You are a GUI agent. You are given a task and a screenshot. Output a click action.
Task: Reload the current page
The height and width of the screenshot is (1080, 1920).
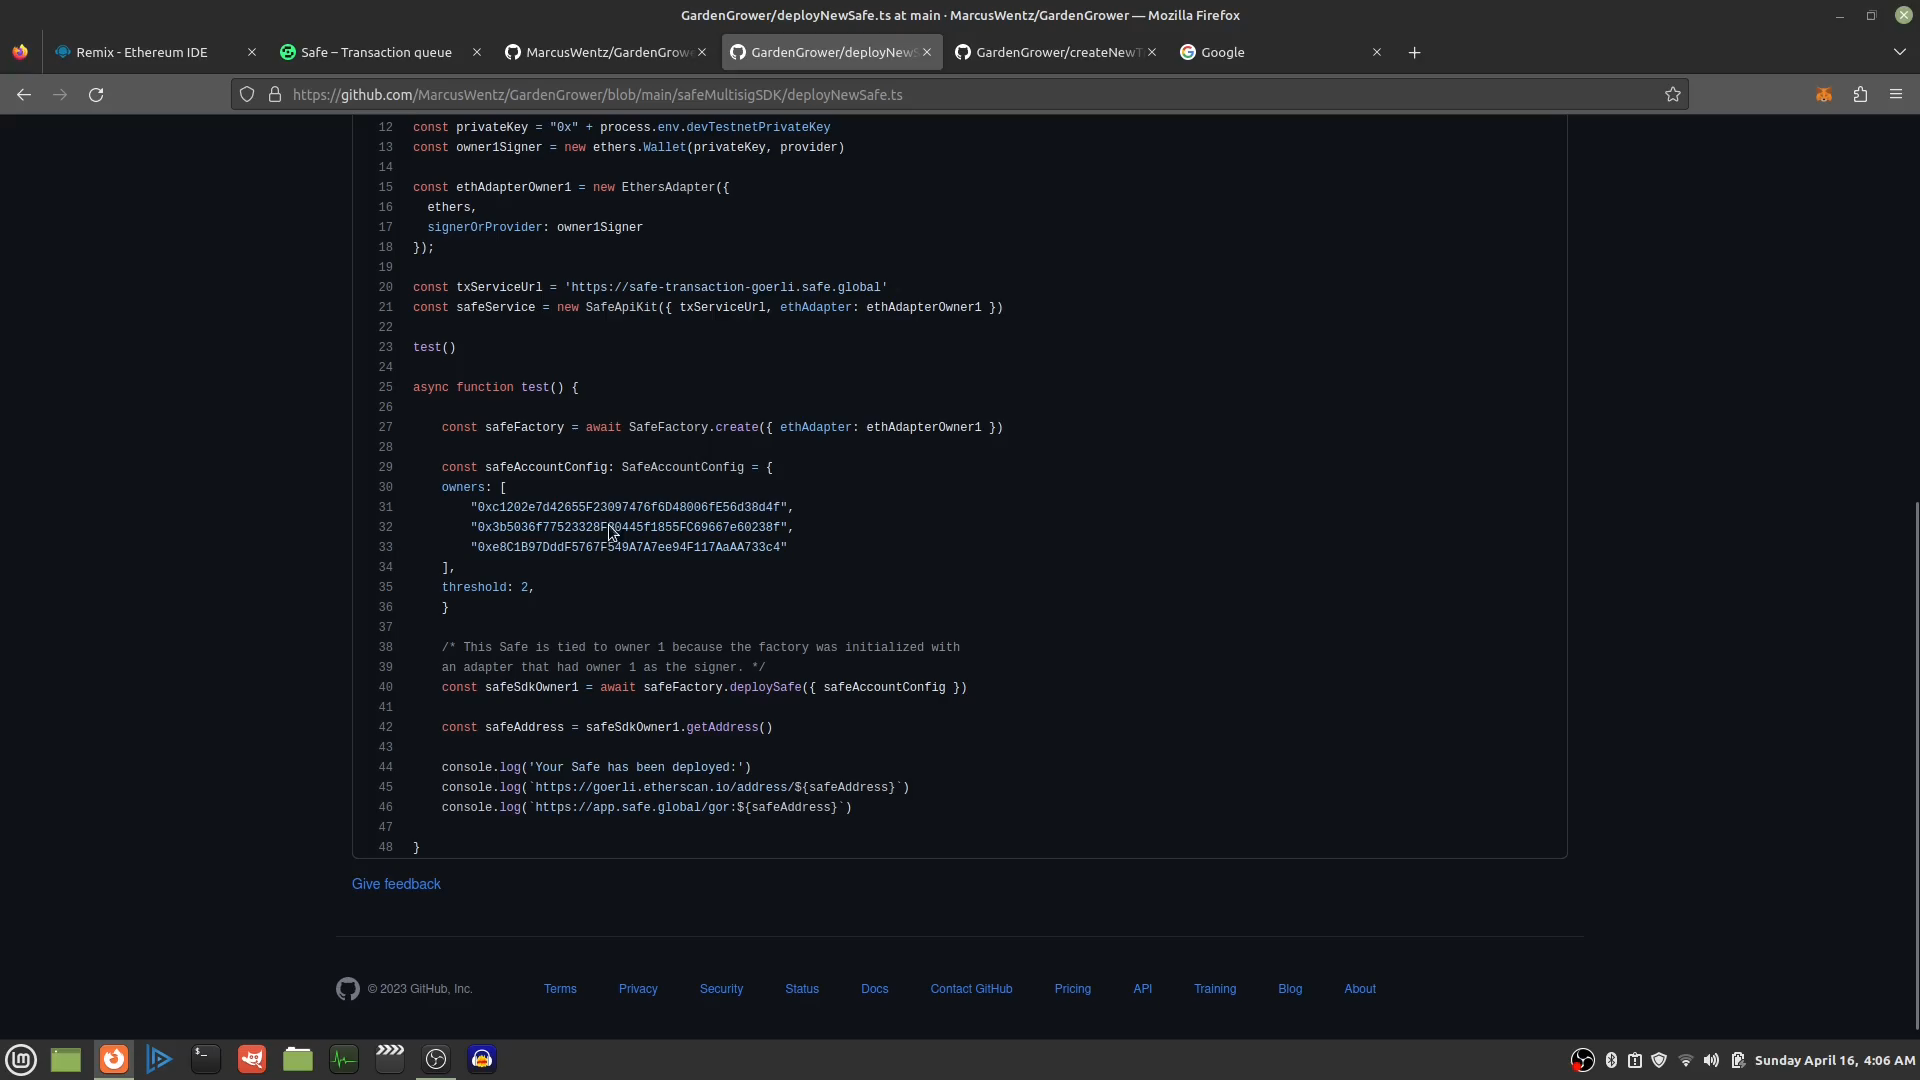[96, 94]
